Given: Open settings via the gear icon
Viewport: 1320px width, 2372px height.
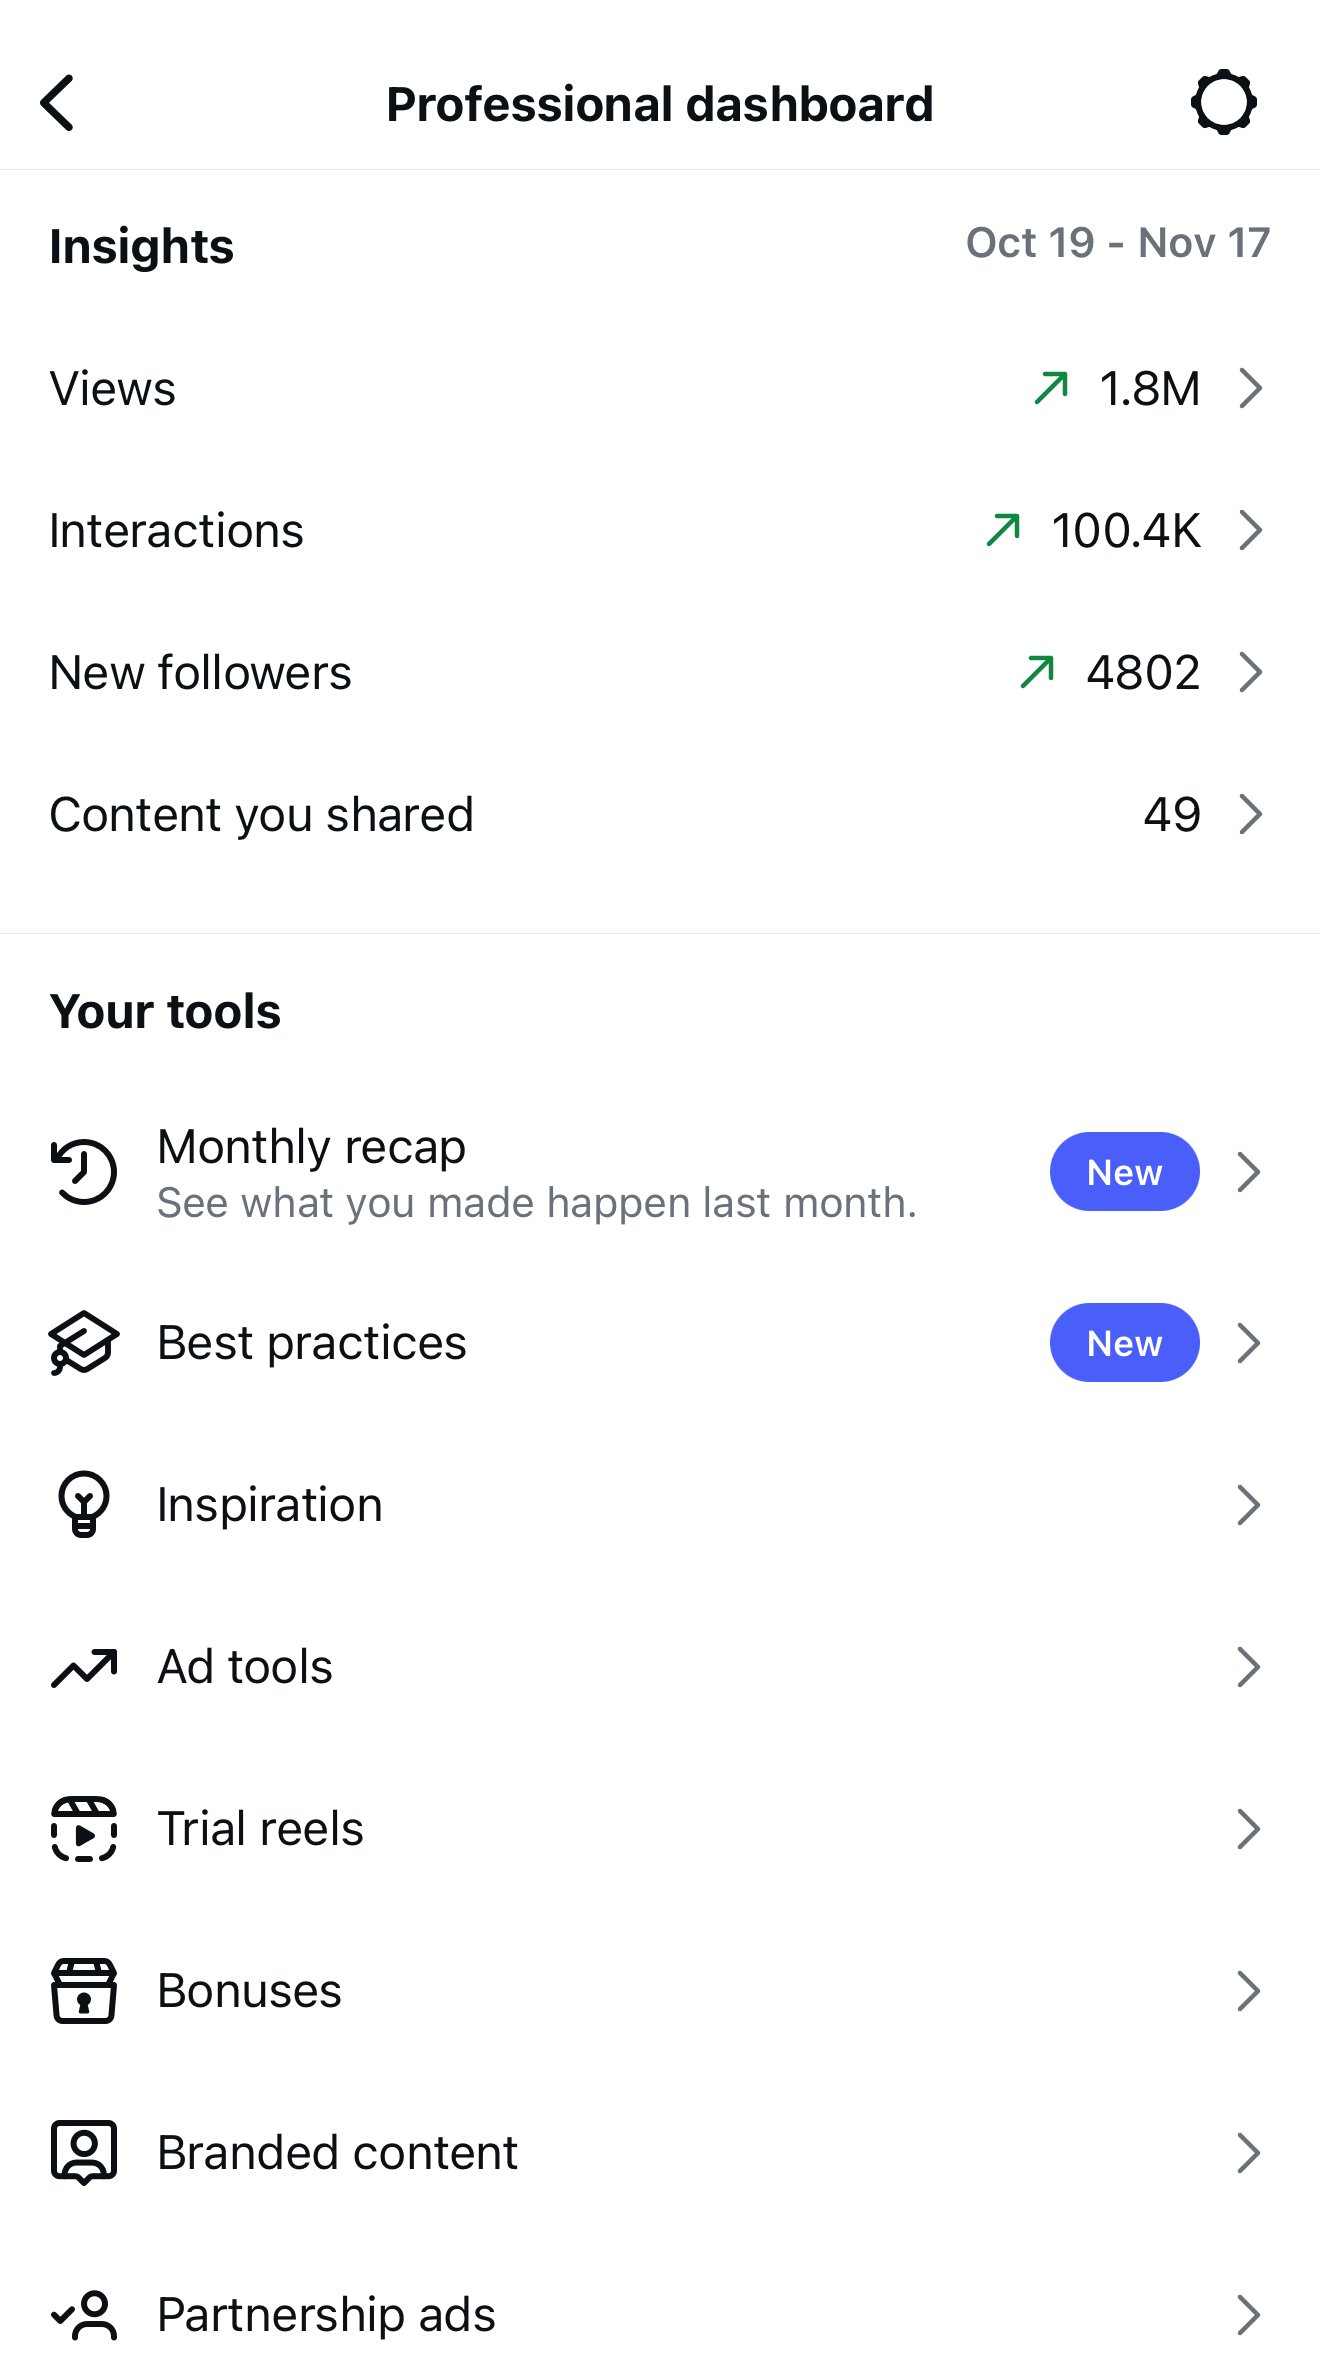Looking at the screenshot, I should [1223, 103].
